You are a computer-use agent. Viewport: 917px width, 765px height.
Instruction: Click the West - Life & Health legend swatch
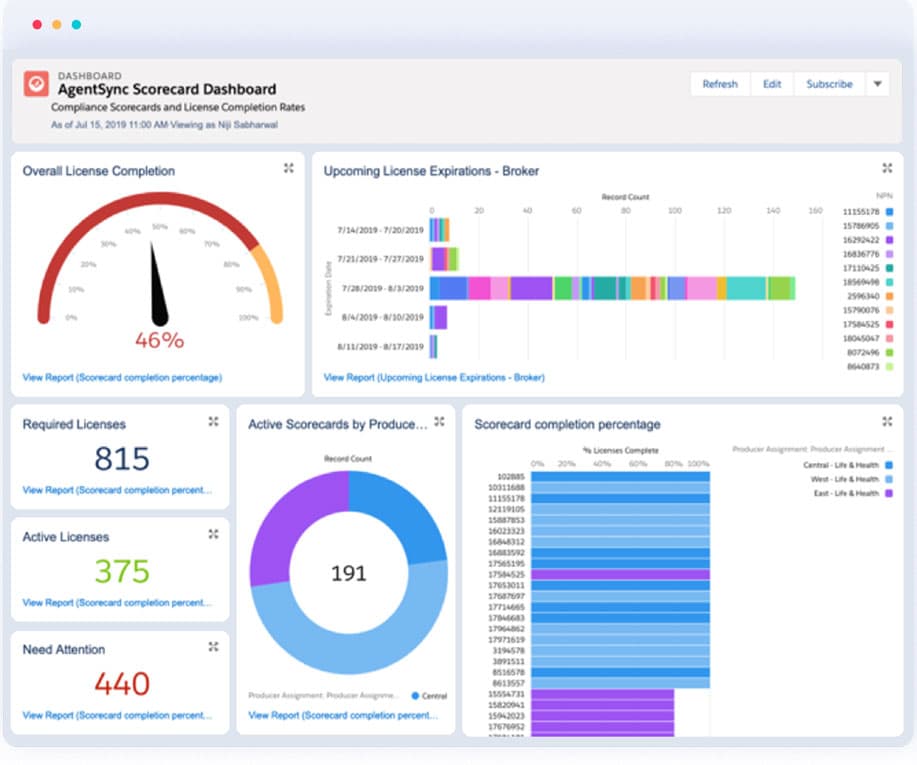click(x=889, y=479)
